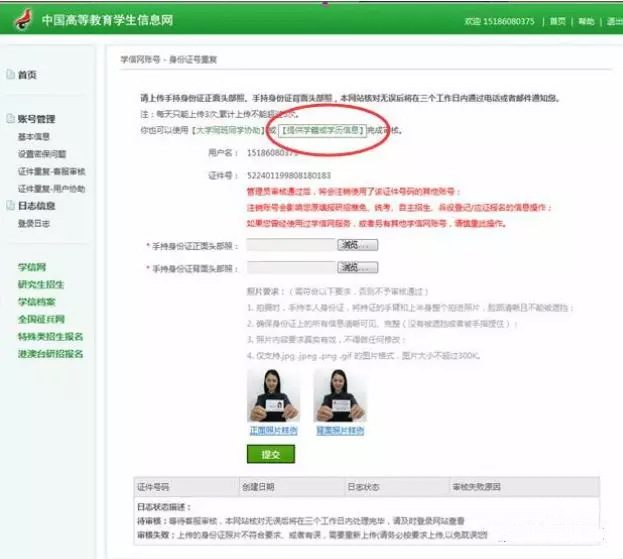The image size is (623, 559).
Task: Open 首页 in the left sidebar
Action: [x=27, y=75]
